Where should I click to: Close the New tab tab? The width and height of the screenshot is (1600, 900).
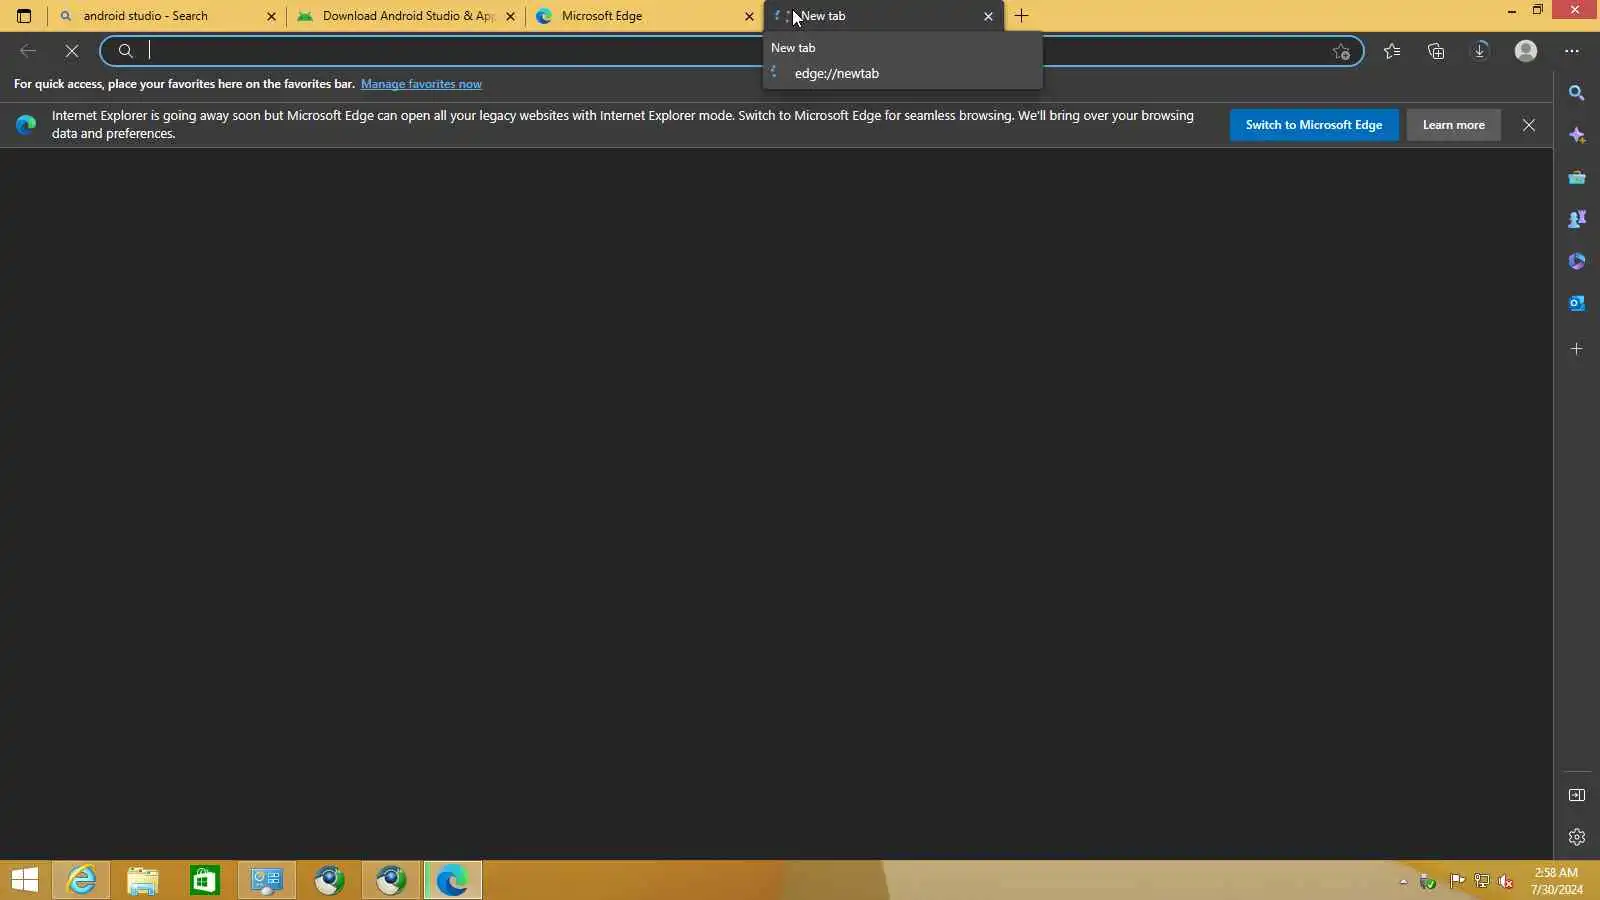(x=988, y=16)
